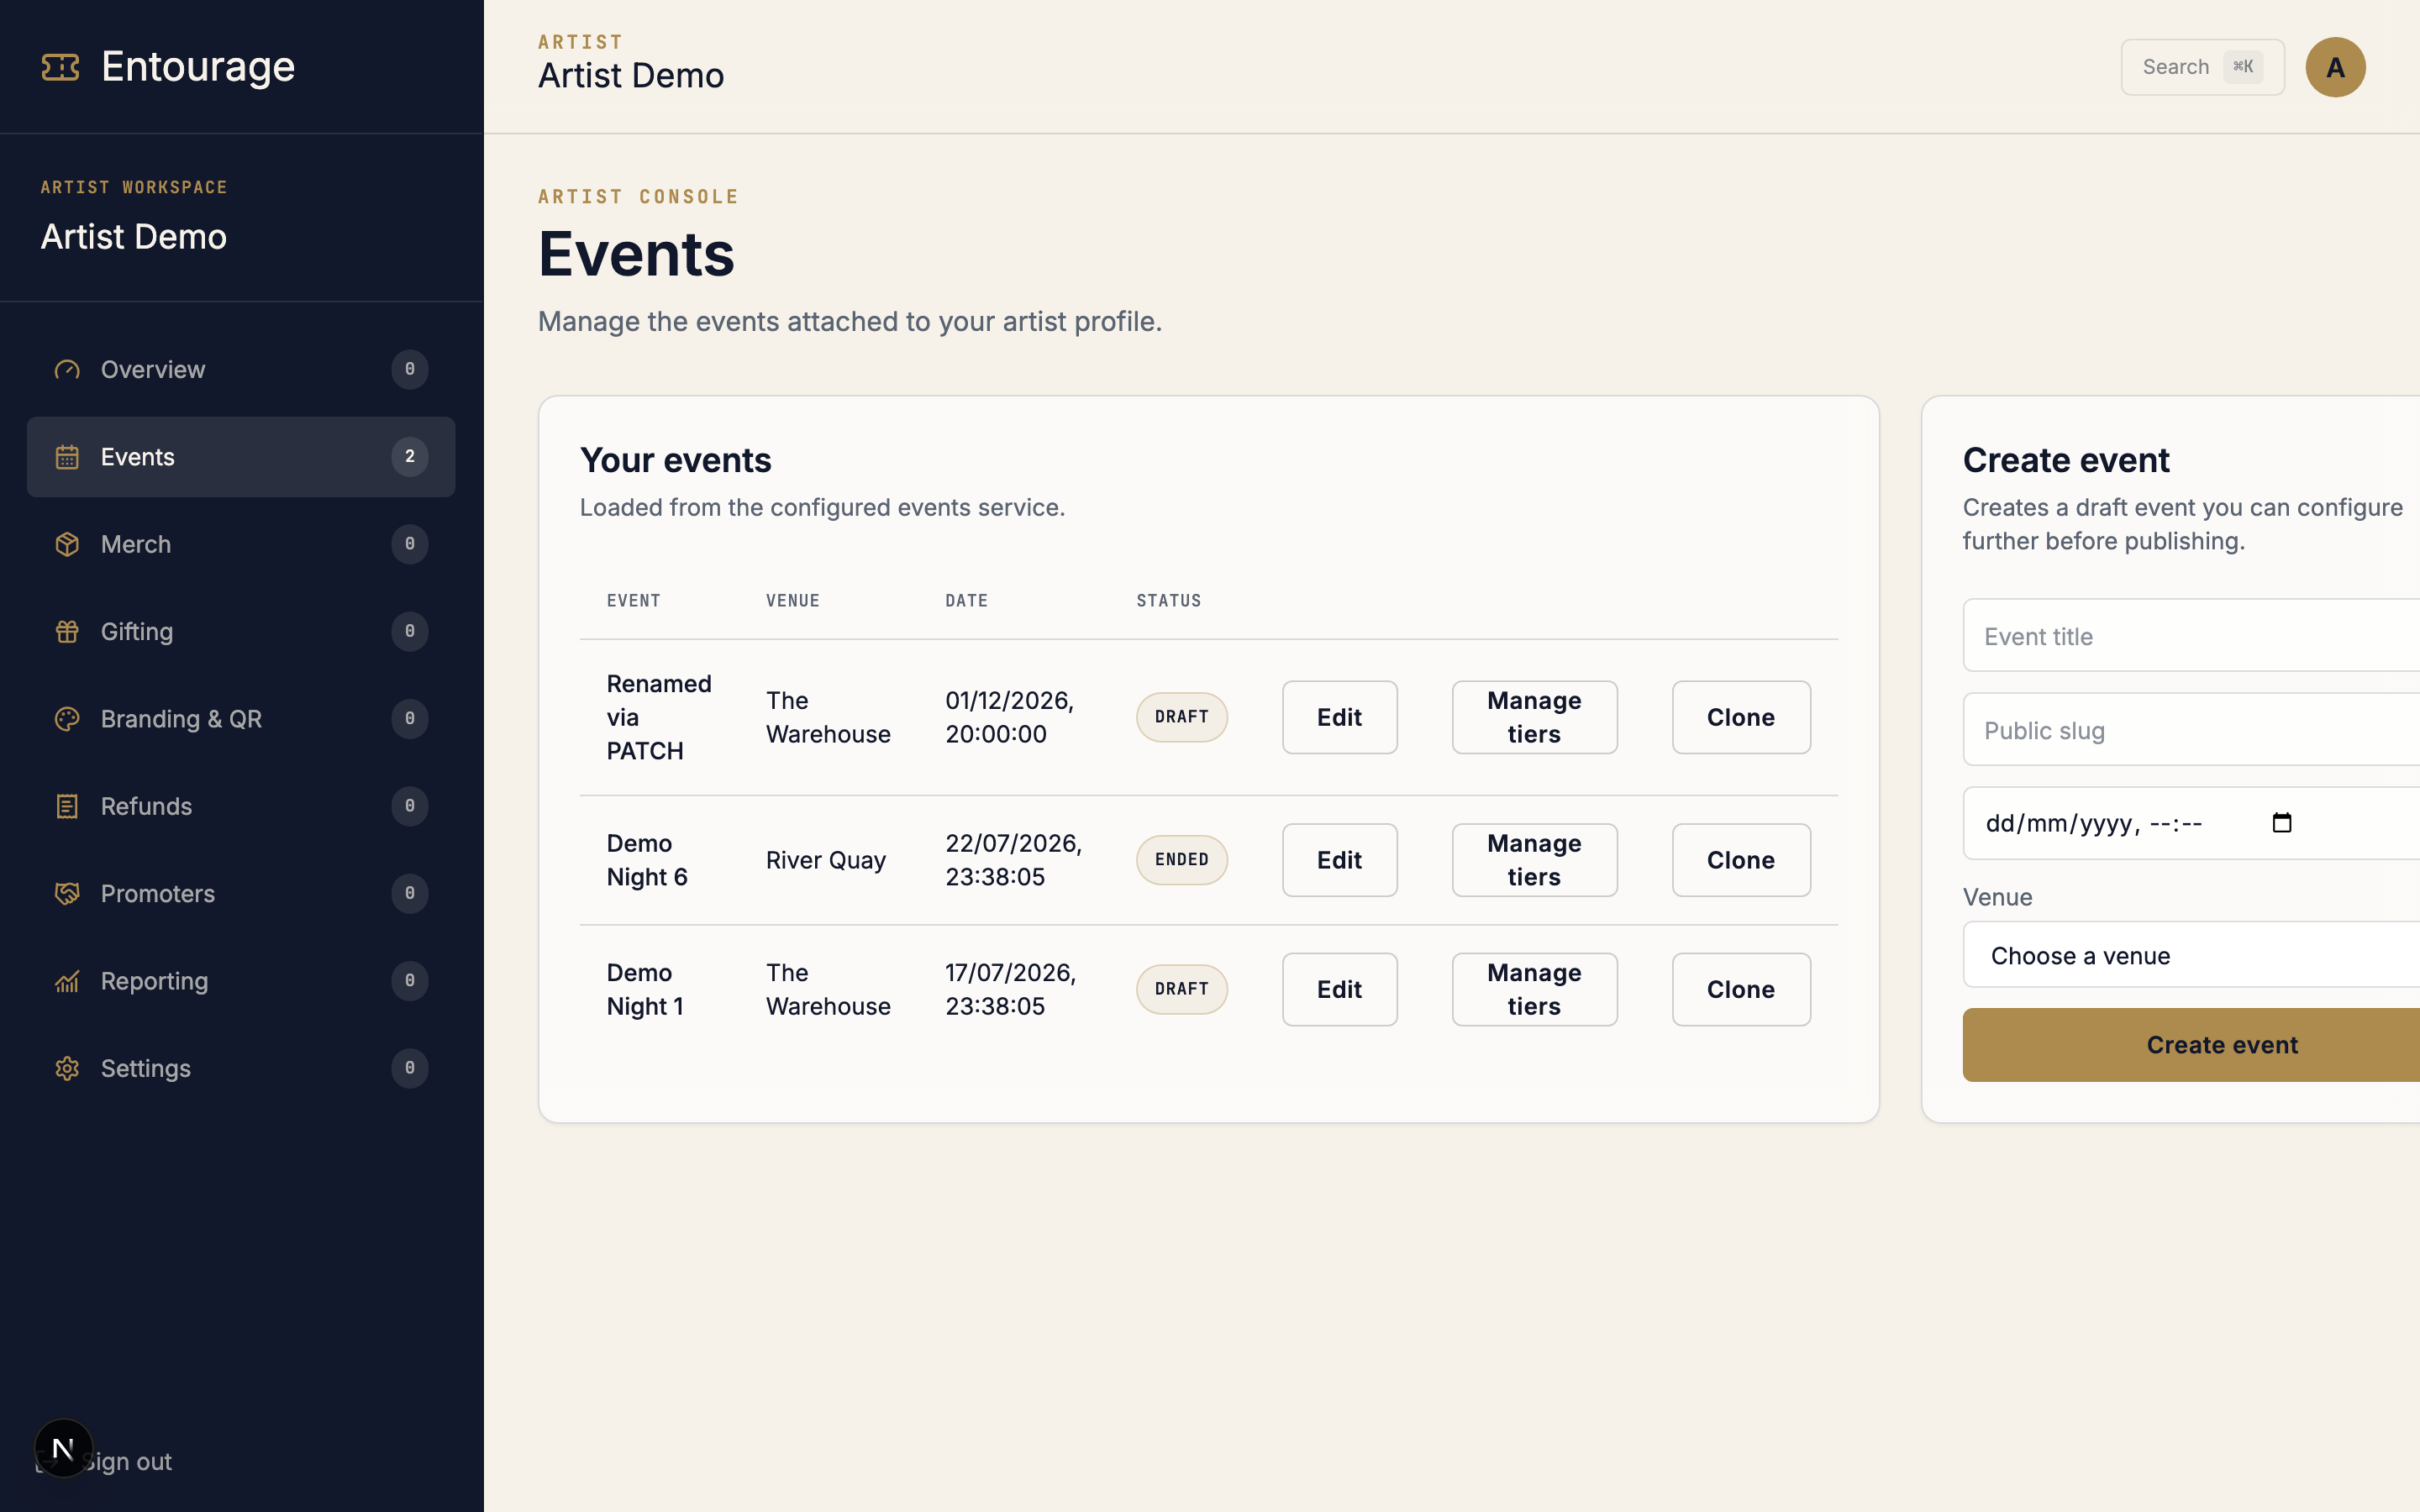Image resolution: width=2420 pixels, height=1512 pixels.
Task: Click the Overview gauge icon
Action: pos(67,370)
